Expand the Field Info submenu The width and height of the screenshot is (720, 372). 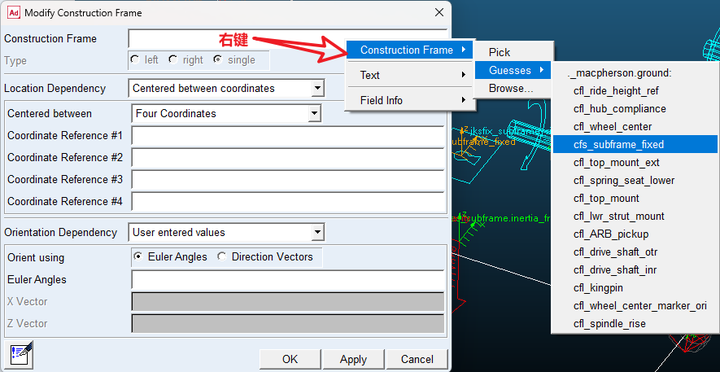pyautogui.click(x=410, y=100)
